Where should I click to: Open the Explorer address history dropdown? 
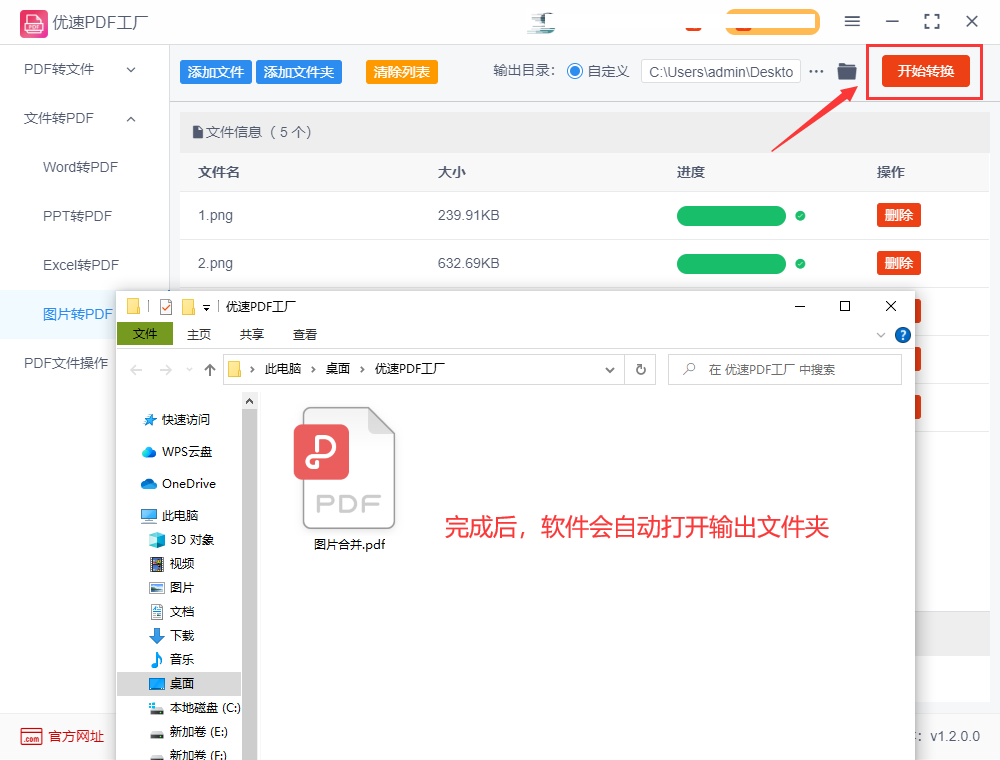tap(610, 370)
